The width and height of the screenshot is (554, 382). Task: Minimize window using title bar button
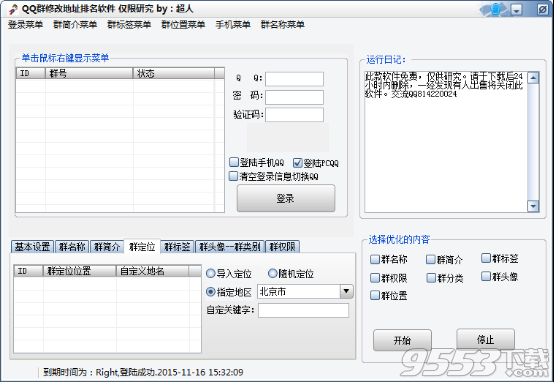click(x=517, y=10)
